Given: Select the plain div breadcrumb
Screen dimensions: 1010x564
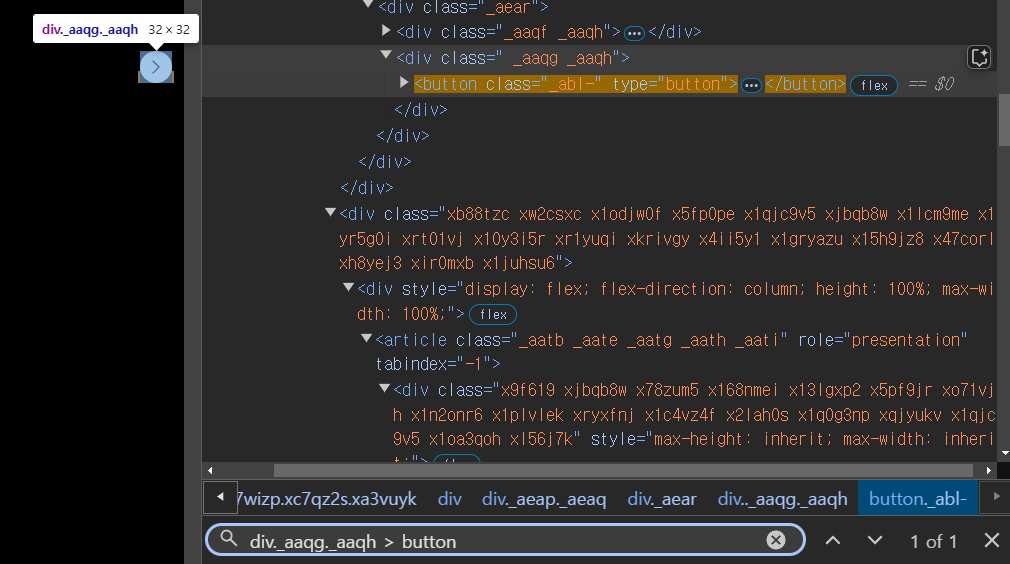Looking at the screenshot, I should coord(450,499).
